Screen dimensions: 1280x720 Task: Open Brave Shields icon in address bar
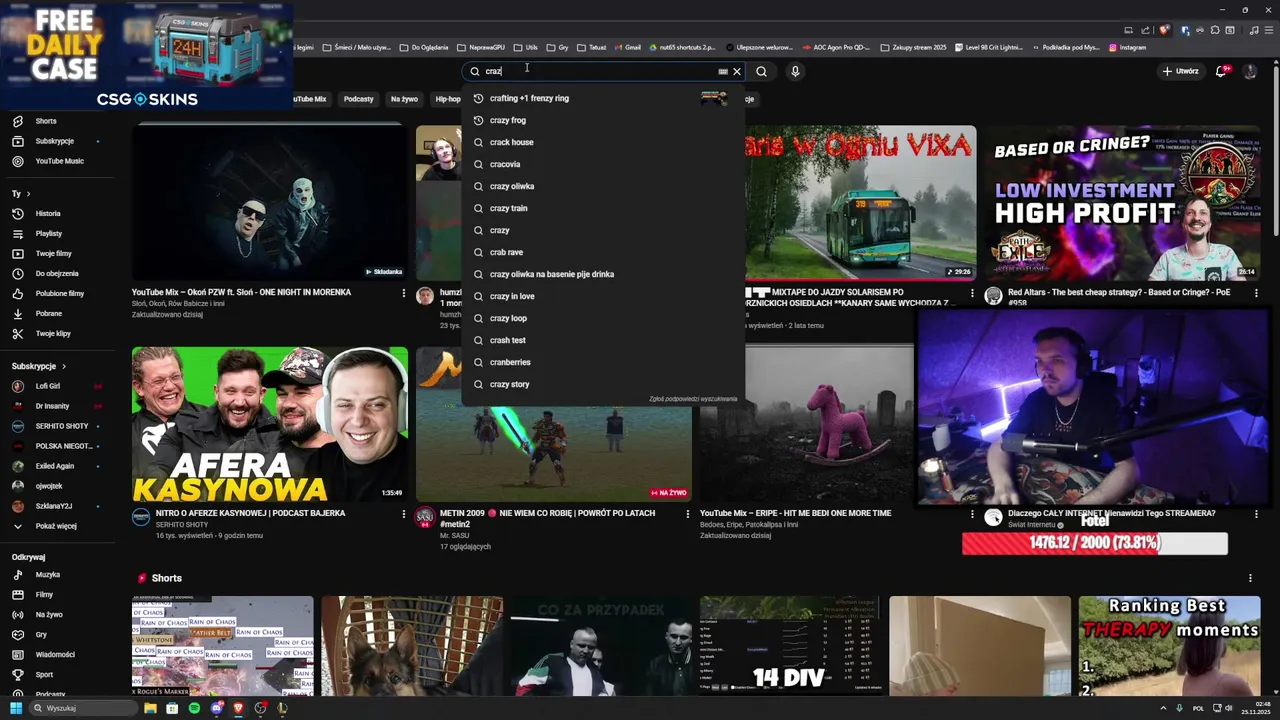(1164, 30)
